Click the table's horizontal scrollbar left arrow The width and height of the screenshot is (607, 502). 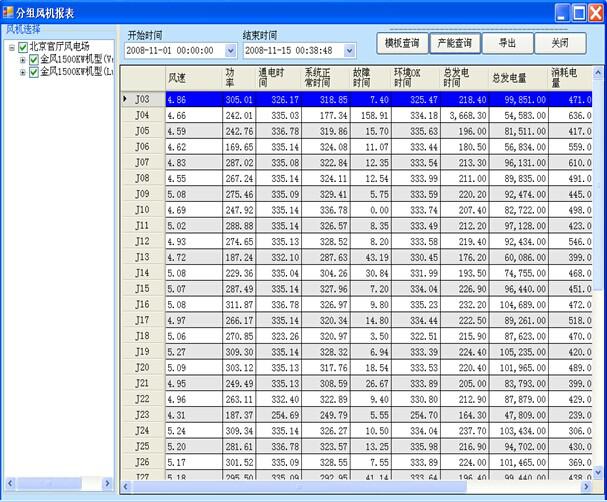coord(125,487)
